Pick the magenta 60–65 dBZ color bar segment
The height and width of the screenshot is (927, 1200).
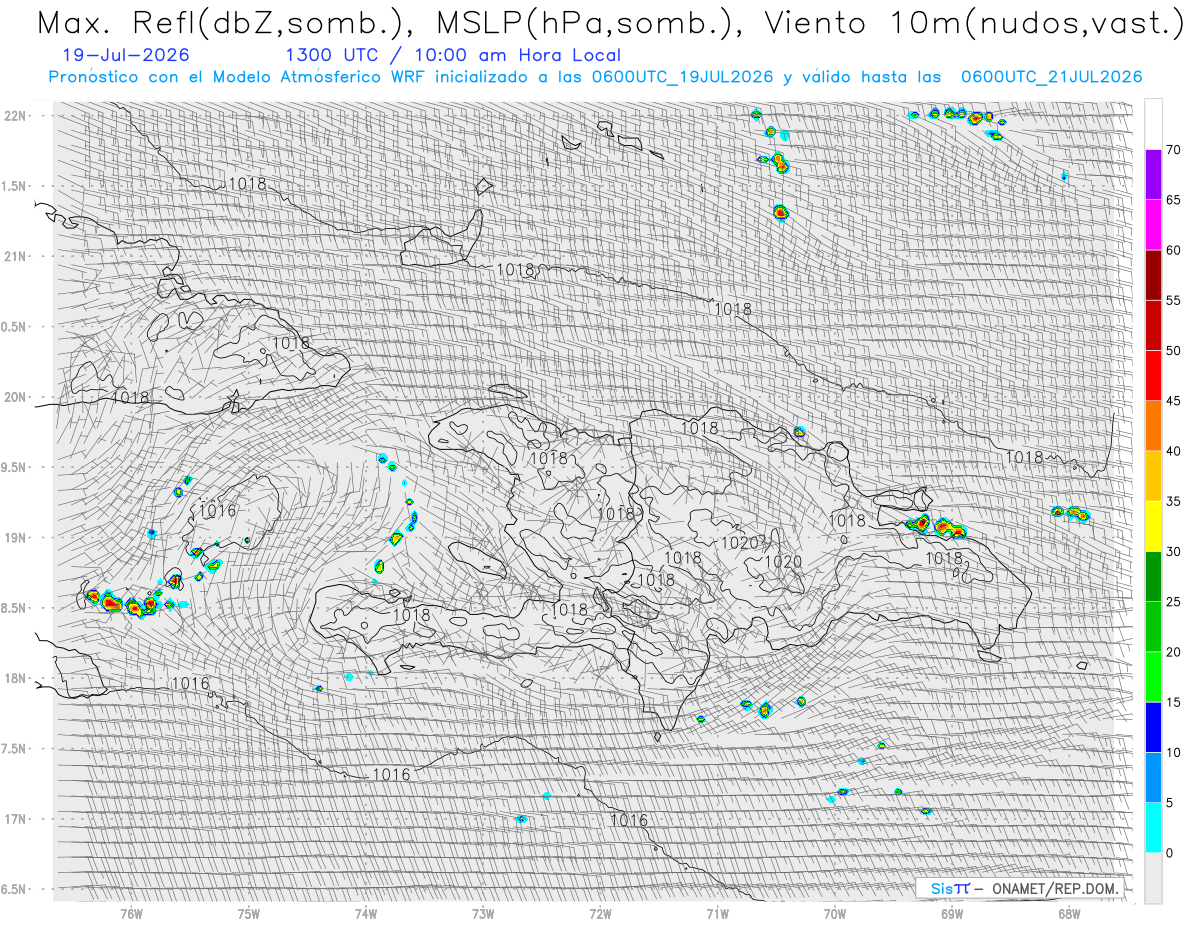pyautogui.click(x=1153, y=225)
